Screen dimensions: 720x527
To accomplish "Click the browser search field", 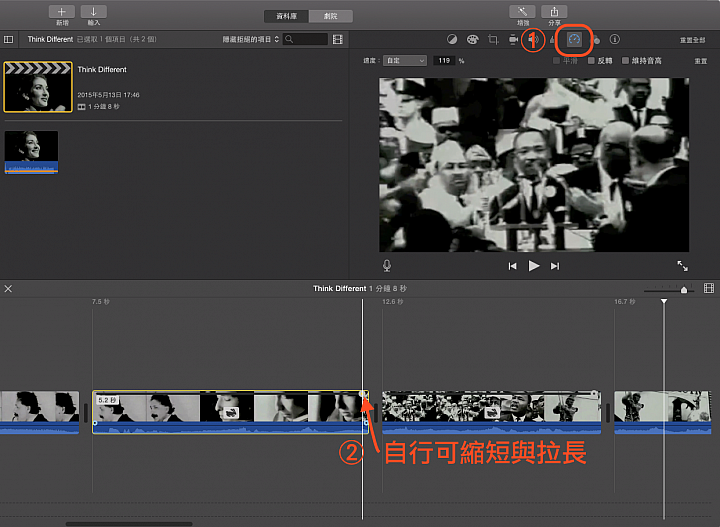I will pos(305,39).
